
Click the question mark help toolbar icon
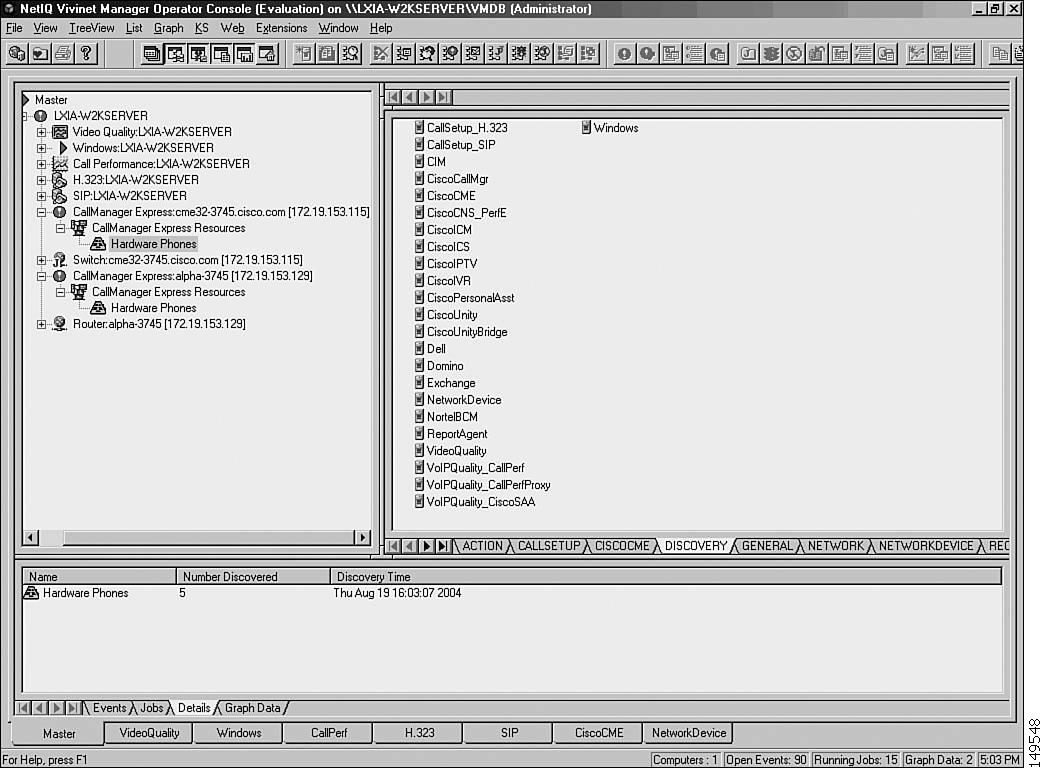[86, 54]
